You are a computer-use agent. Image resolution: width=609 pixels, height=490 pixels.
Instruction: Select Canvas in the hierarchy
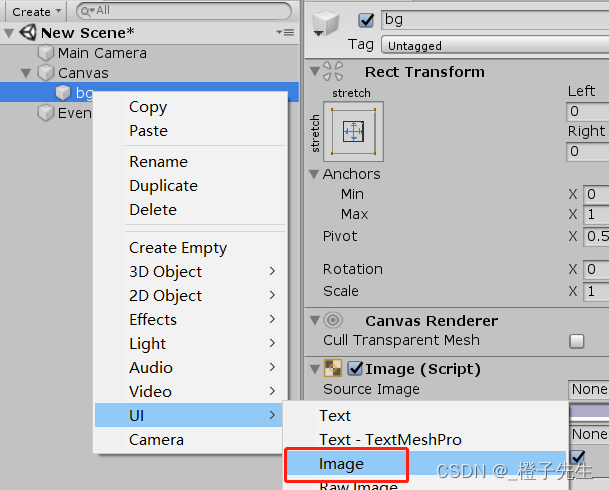point(83,73)
